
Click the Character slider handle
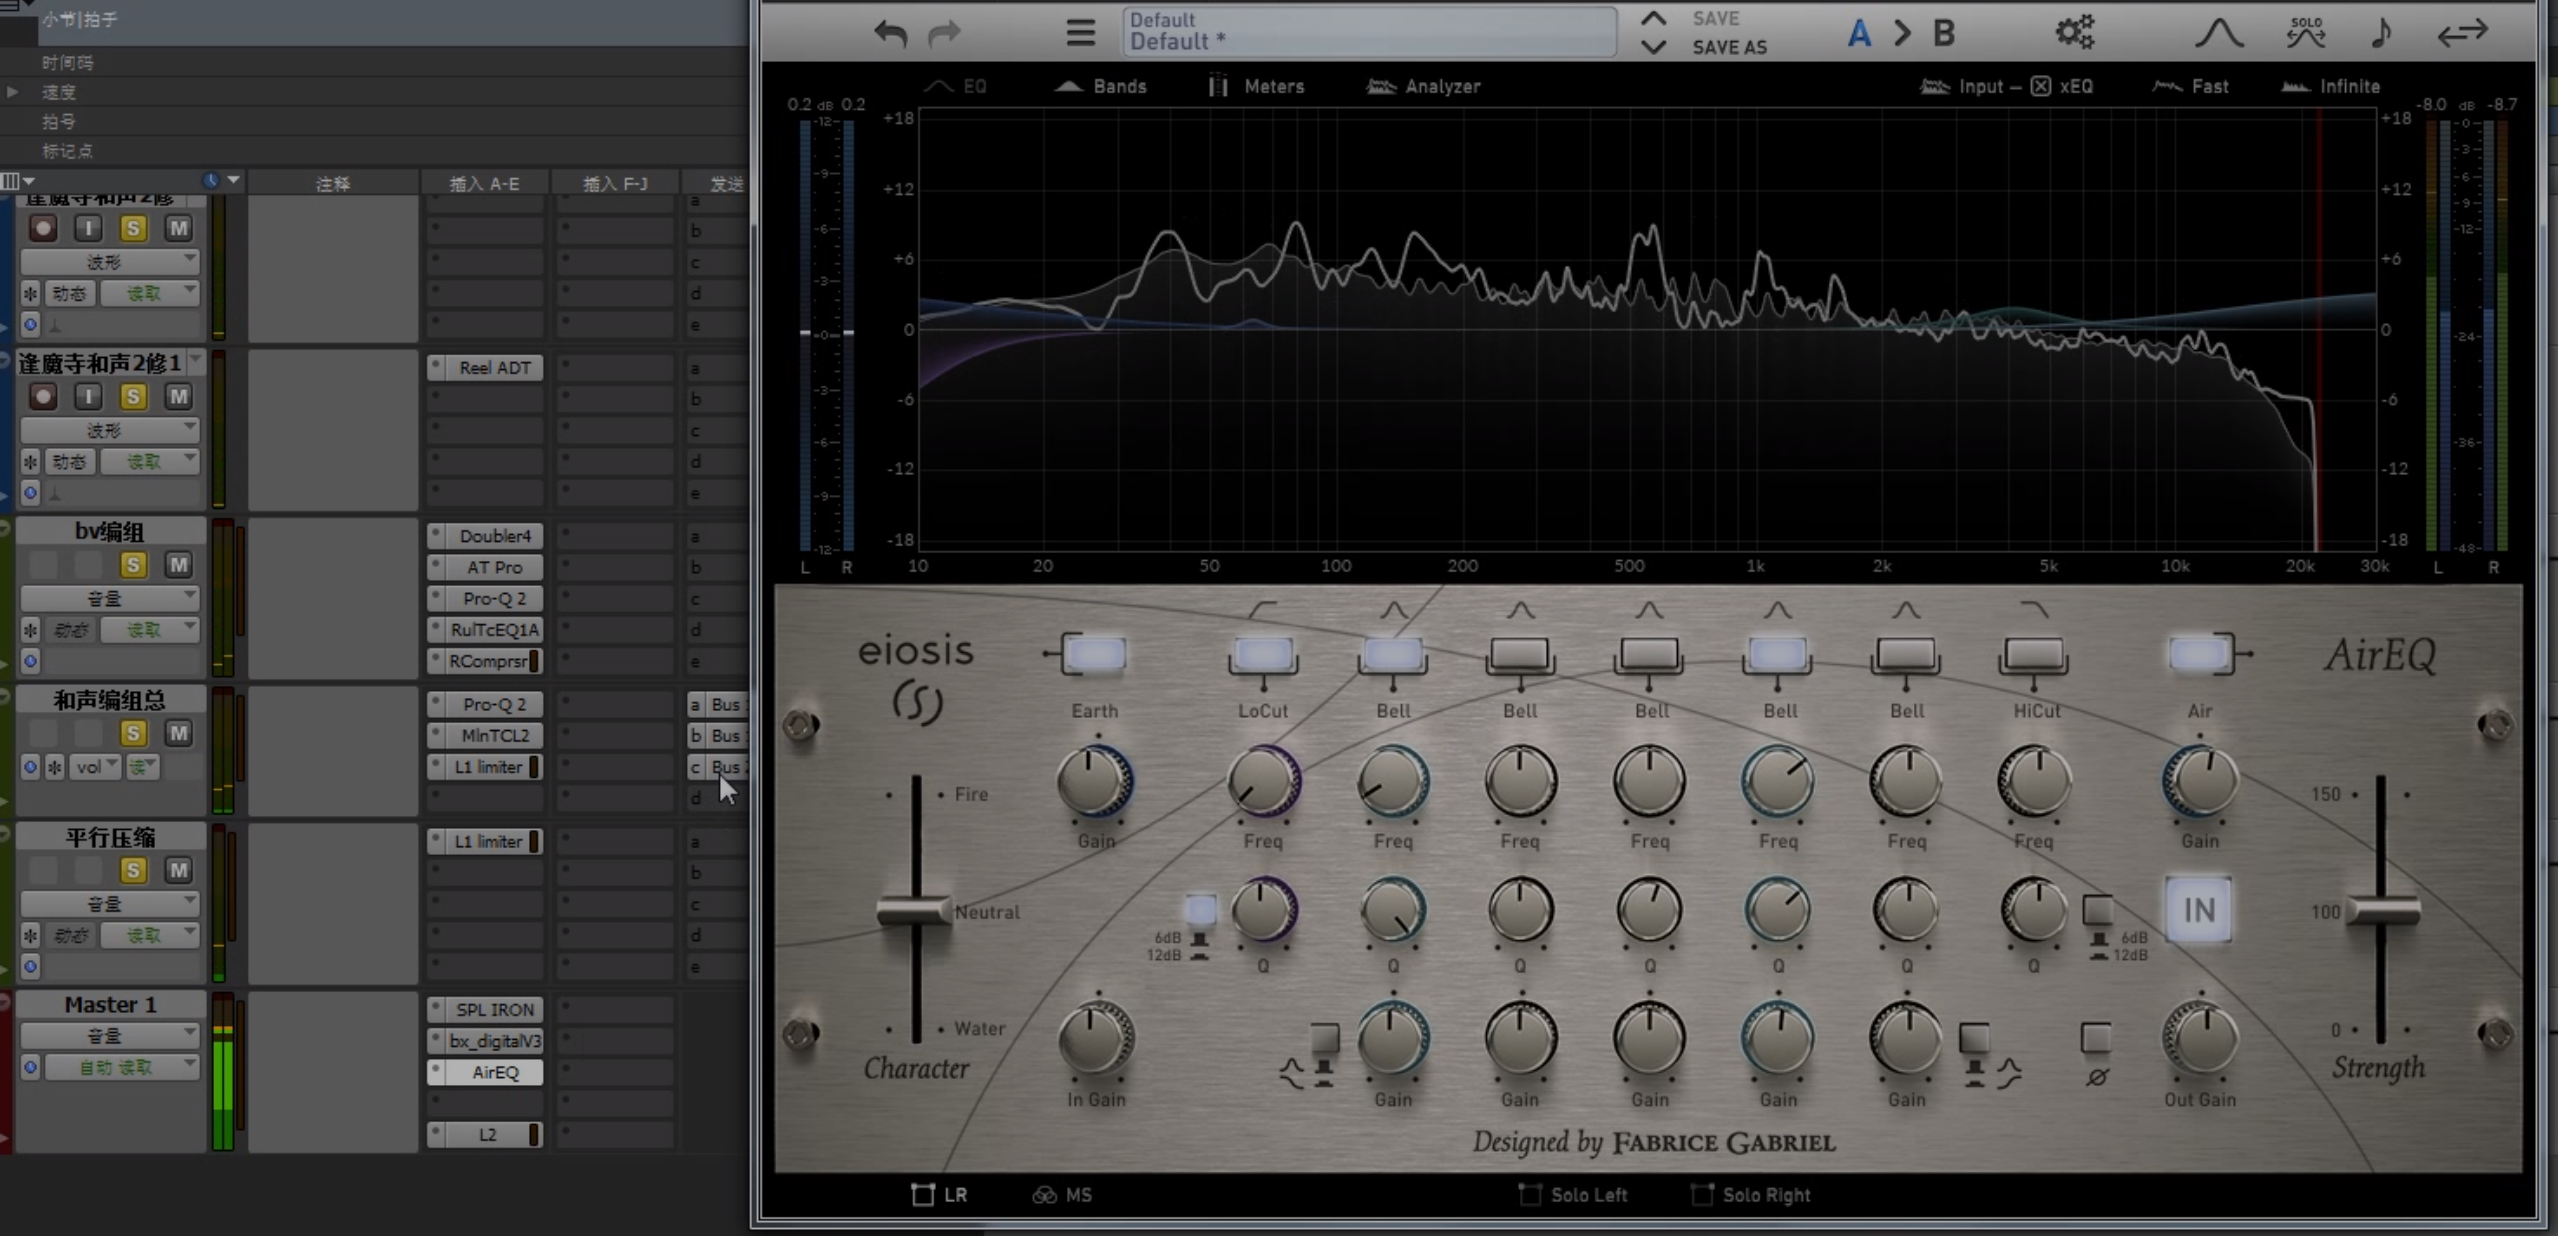click(913, 911)
